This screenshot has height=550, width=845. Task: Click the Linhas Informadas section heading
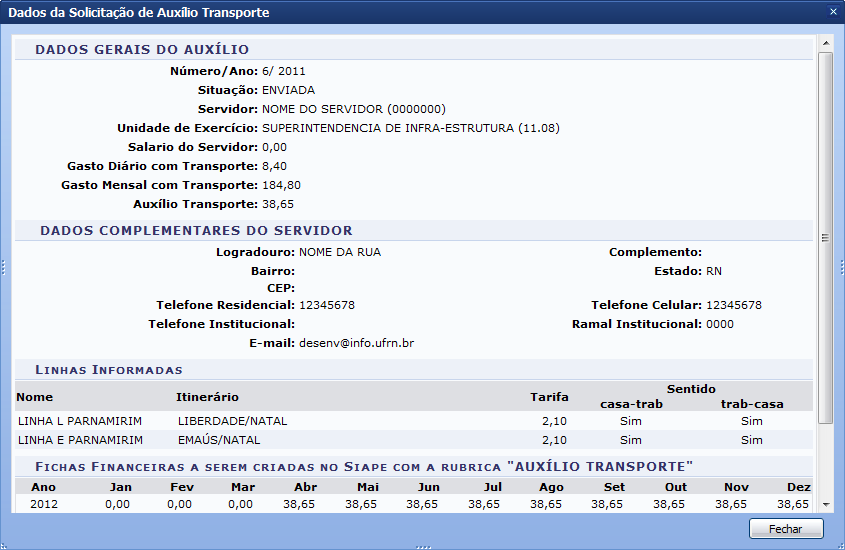click(109, 369)
